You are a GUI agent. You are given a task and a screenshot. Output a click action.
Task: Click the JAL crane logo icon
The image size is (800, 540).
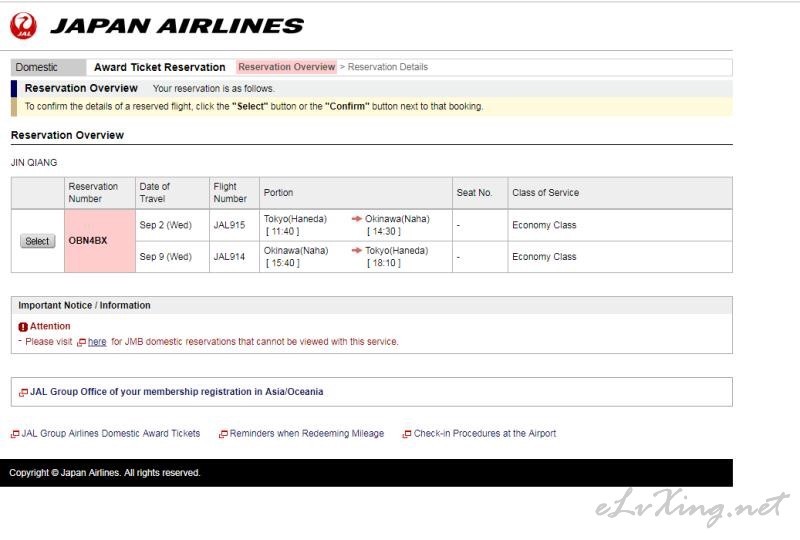click(23, 26)
